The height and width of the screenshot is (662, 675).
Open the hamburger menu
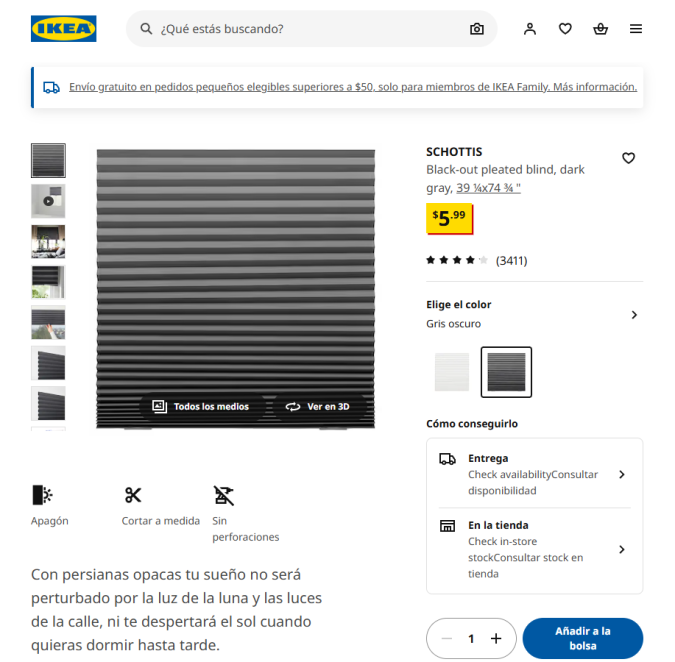[x=636, y=29]
